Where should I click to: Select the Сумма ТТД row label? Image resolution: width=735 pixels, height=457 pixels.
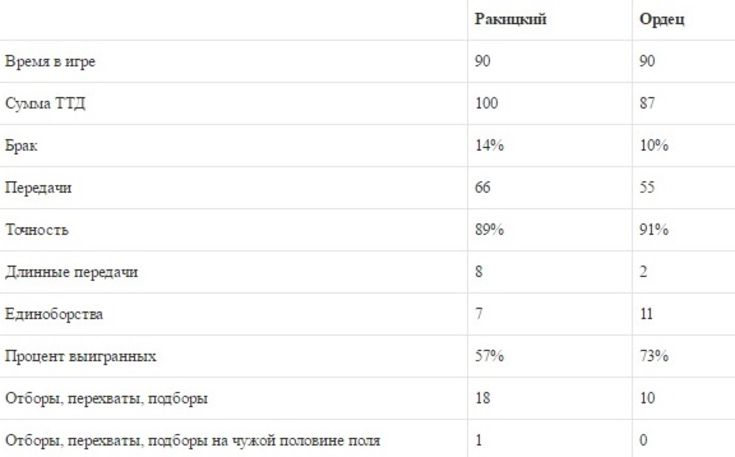45,103
